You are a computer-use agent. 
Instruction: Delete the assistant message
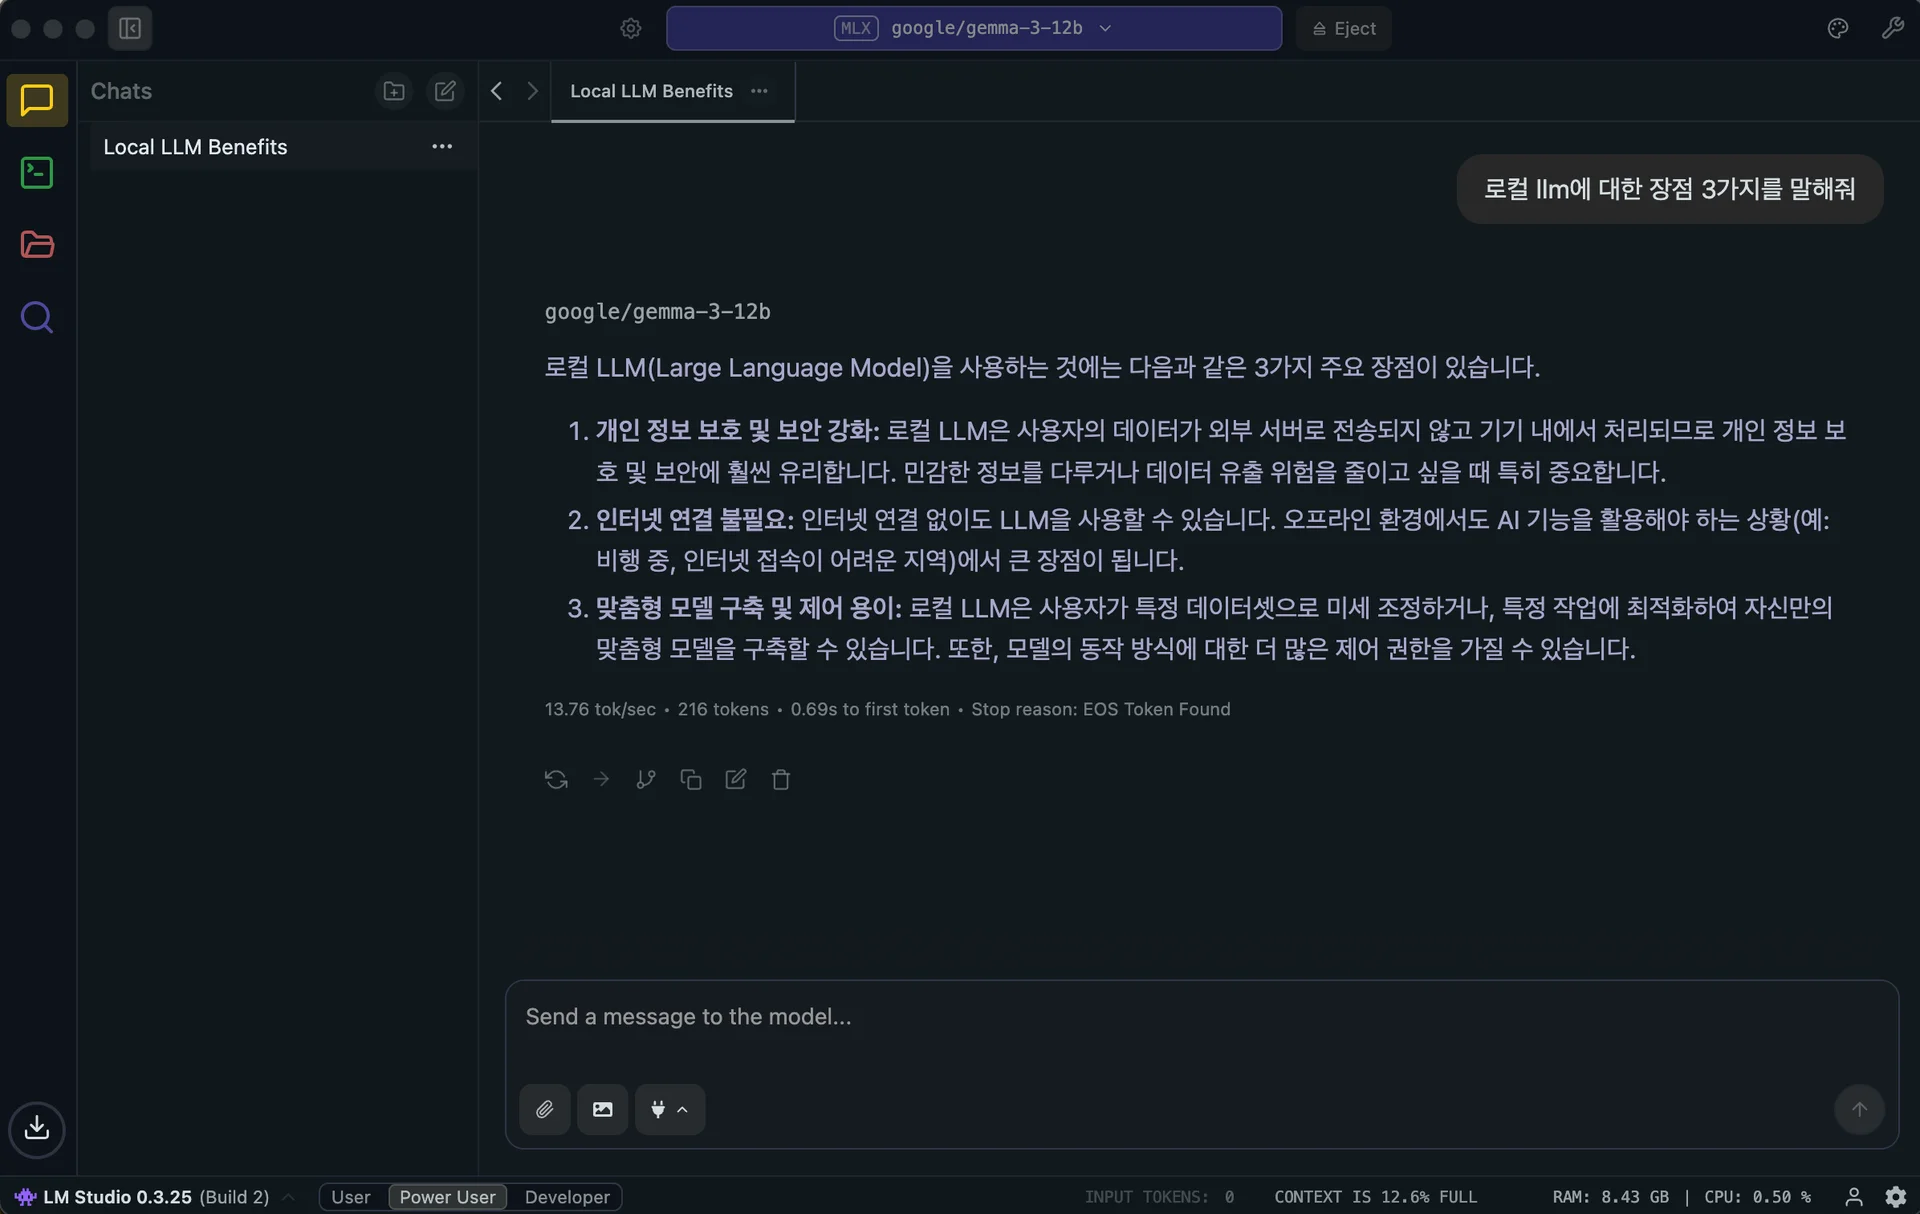pos(781,779)
